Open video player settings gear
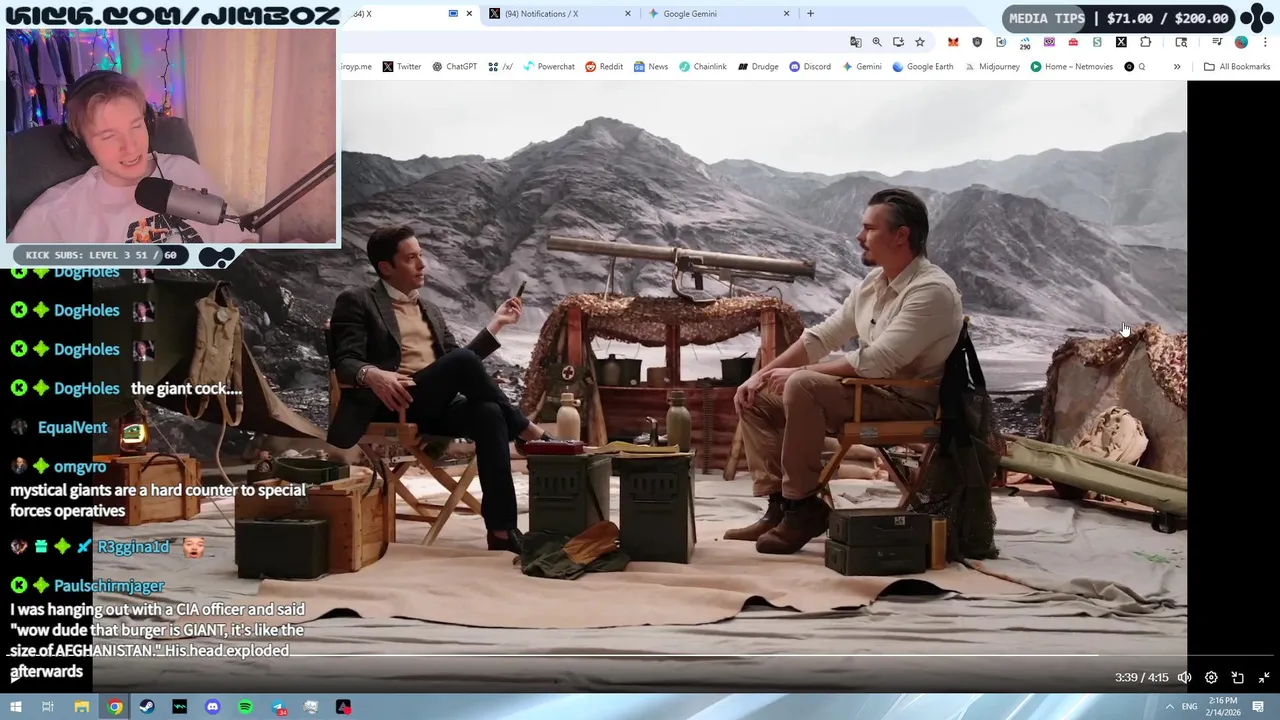 (1211, 677)
